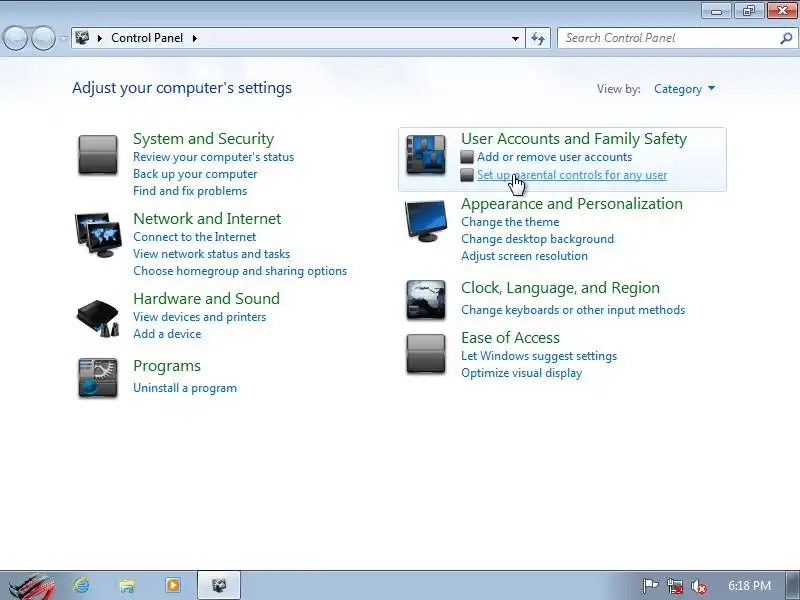Screen dimensions: 800x600
Task: Click View network status and tasks
Action: (212, 254)
